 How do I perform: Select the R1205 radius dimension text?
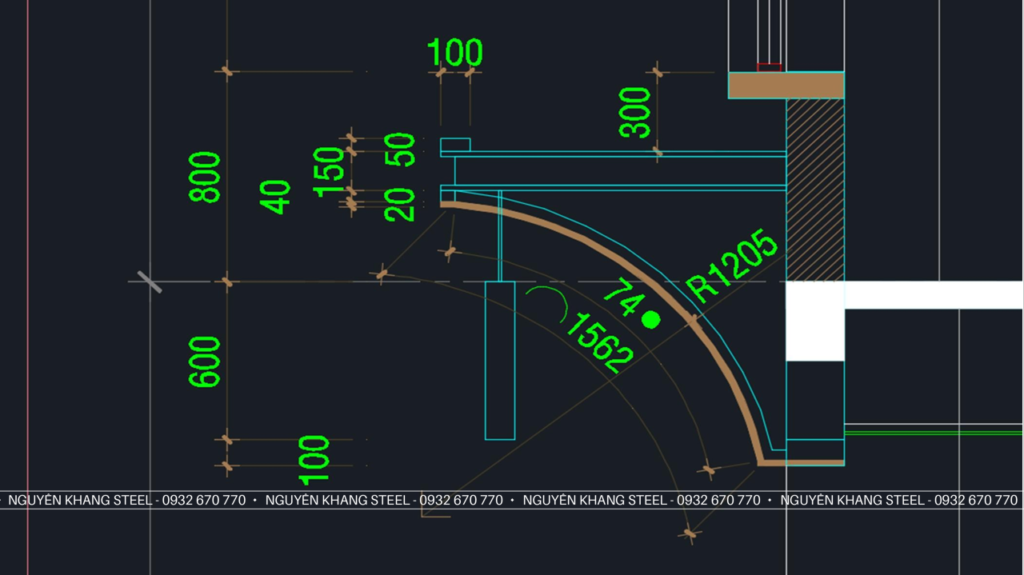point(732,265)
